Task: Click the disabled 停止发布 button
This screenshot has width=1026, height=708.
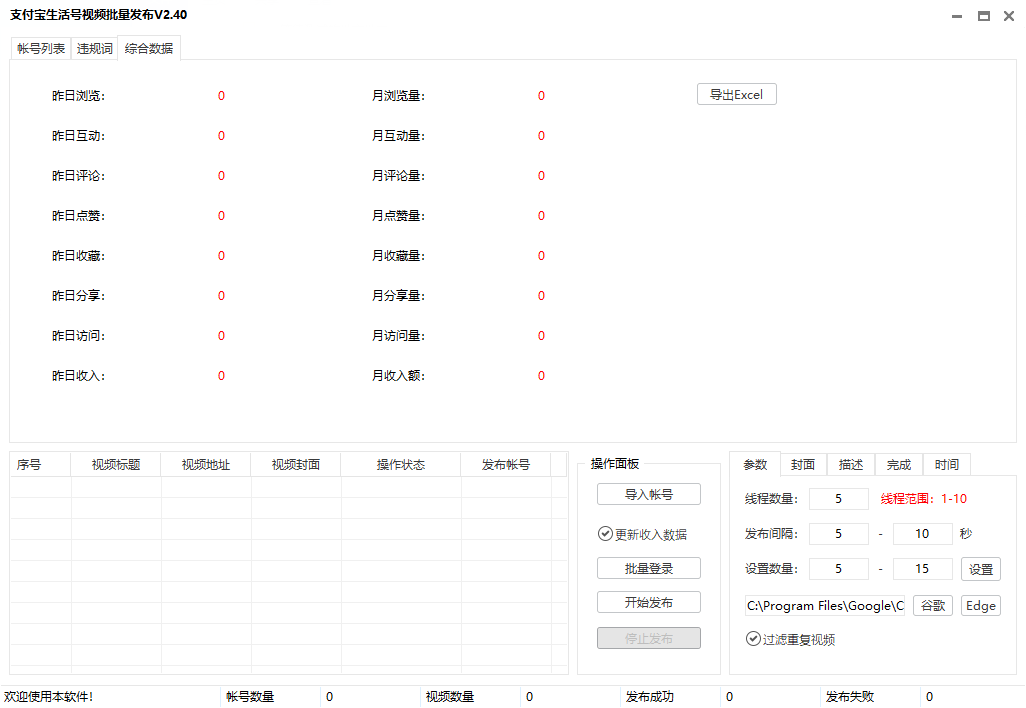Action: (648, 638)
